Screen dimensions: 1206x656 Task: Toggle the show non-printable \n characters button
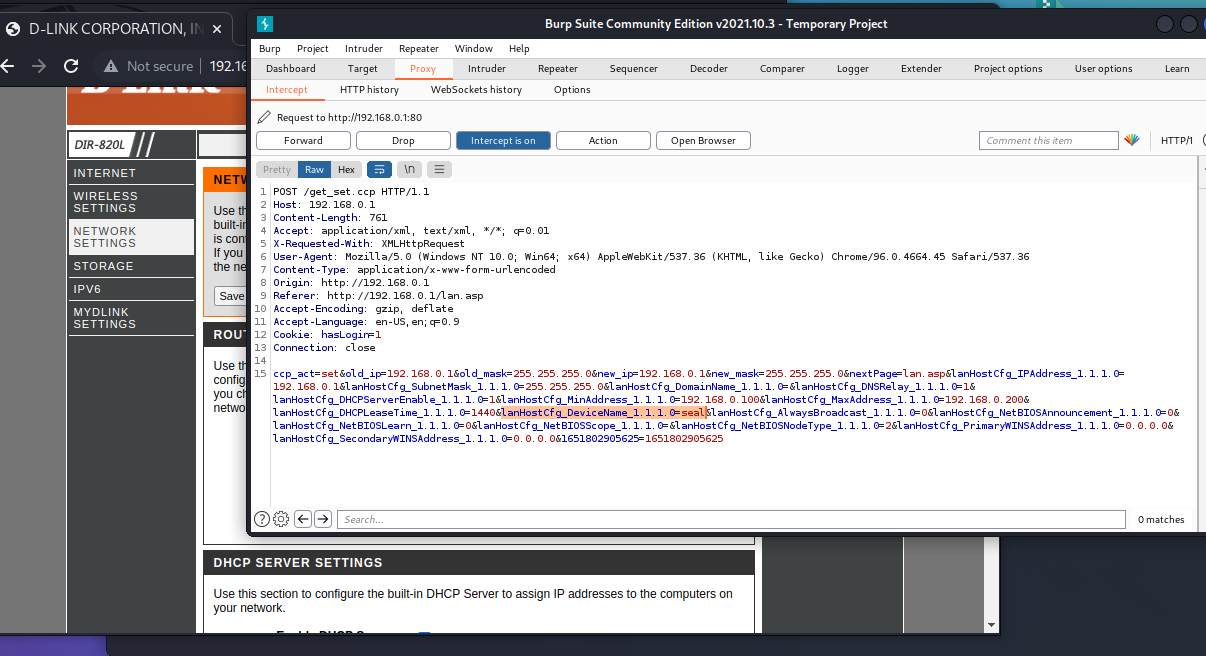pos(409,170)
